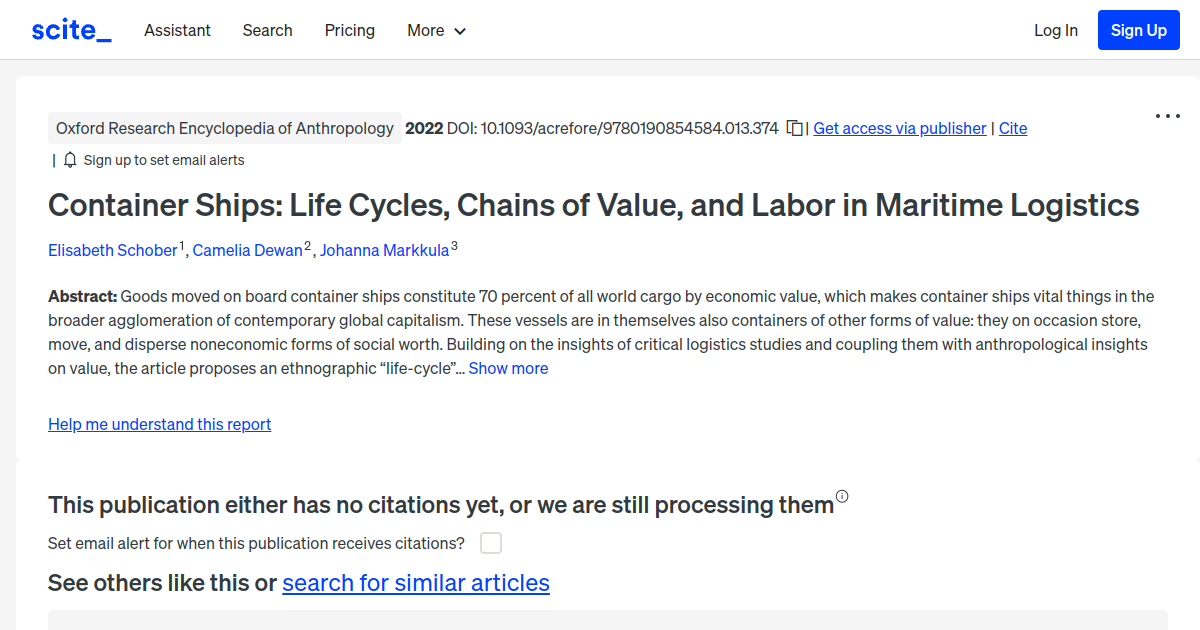Screen dimensions: 1200x630
Task: Switch to the Pricing page
Action: click(x=349, y=30)
